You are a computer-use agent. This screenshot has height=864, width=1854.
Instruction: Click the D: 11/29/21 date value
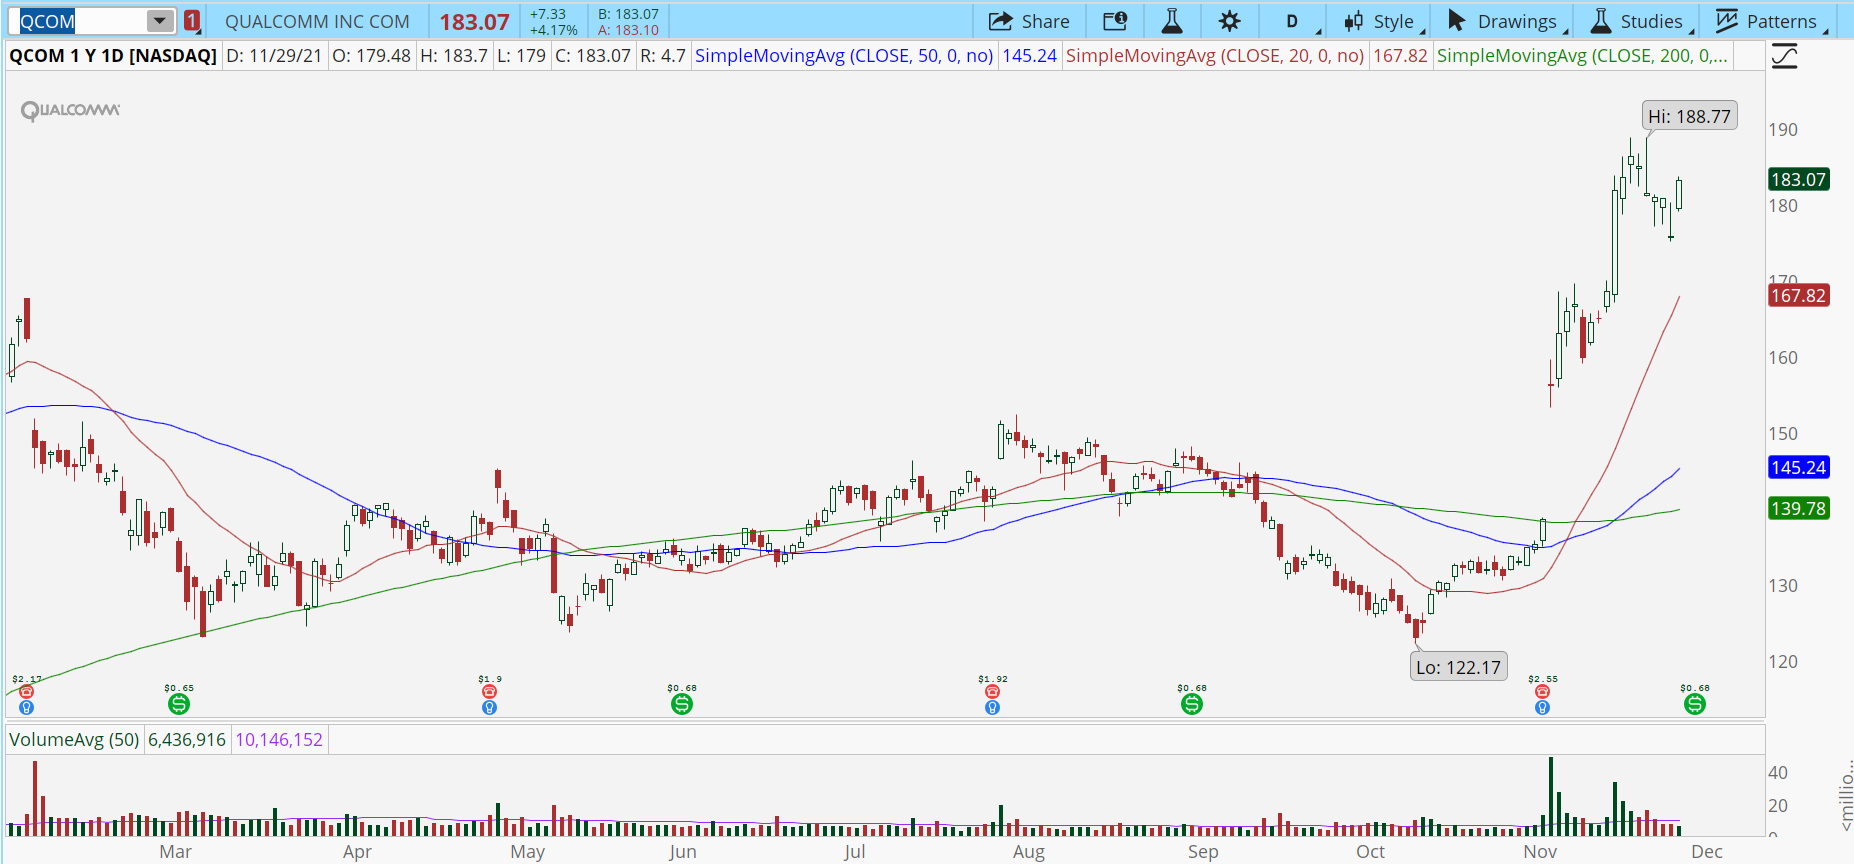pyautogui.click(x=274, y=56)
